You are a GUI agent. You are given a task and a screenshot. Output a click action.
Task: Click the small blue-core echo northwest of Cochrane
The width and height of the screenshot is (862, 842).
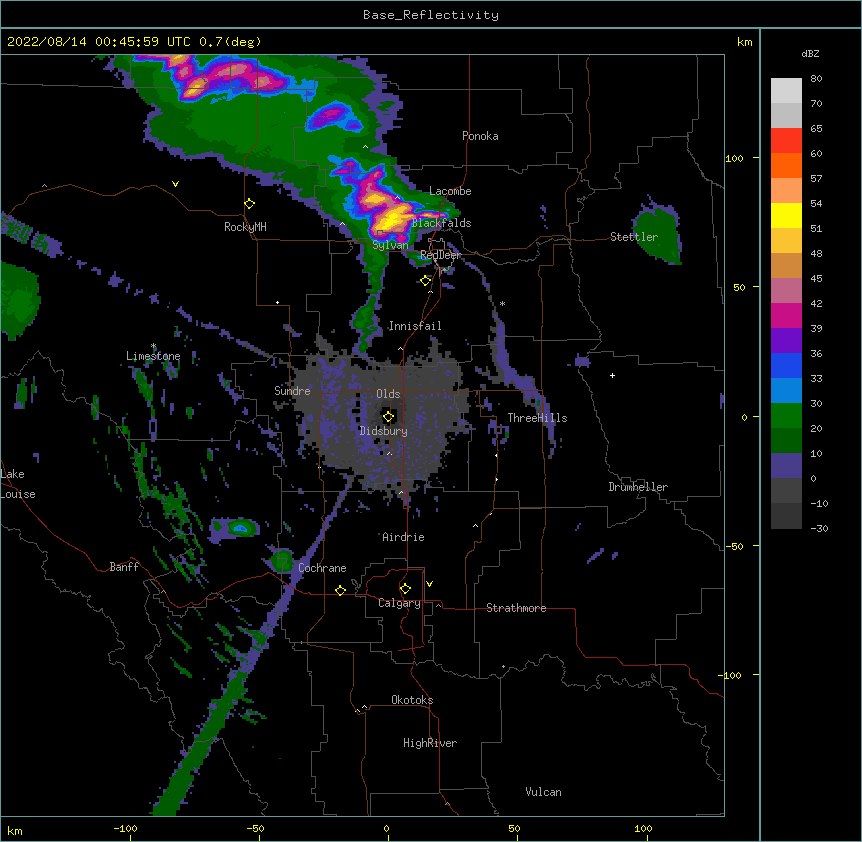pos(236,529)
